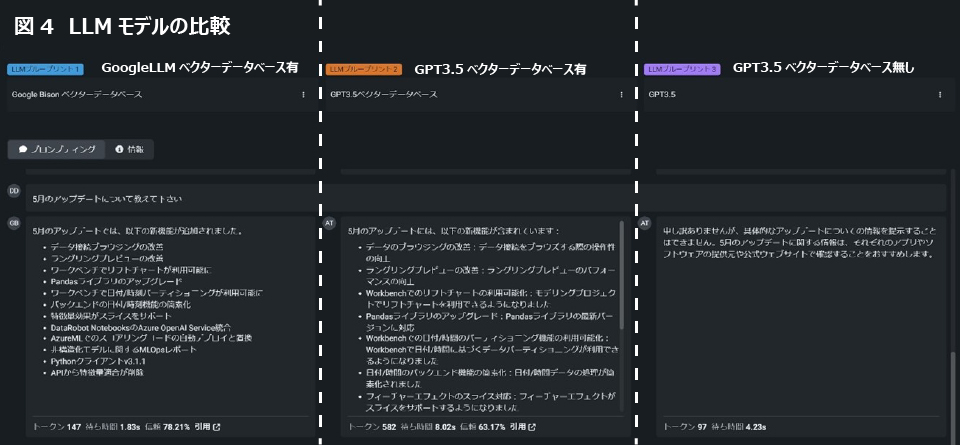Click the orange LLMブループリント2 badge
This screenshot has width=960, height=445.
[x=364, y=69]
